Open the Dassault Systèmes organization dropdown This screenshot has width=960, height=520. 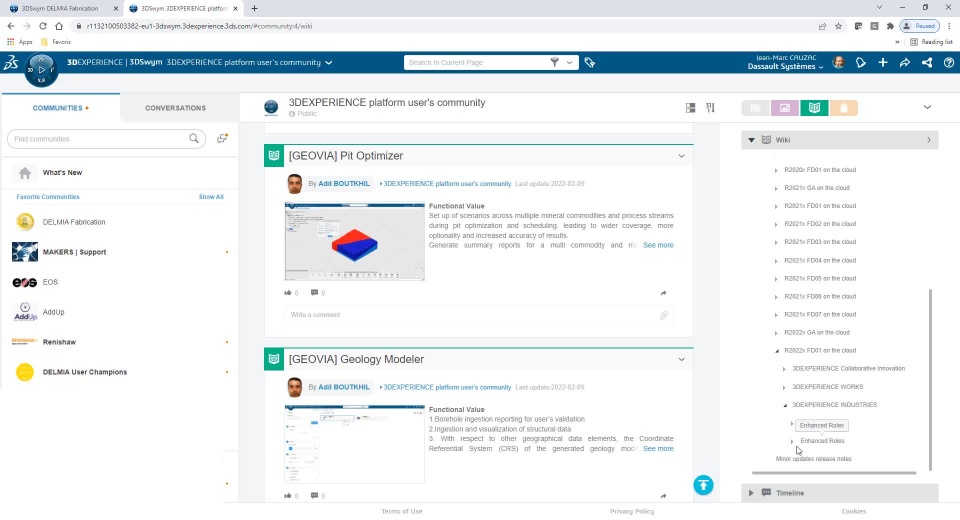coord(821,67)
